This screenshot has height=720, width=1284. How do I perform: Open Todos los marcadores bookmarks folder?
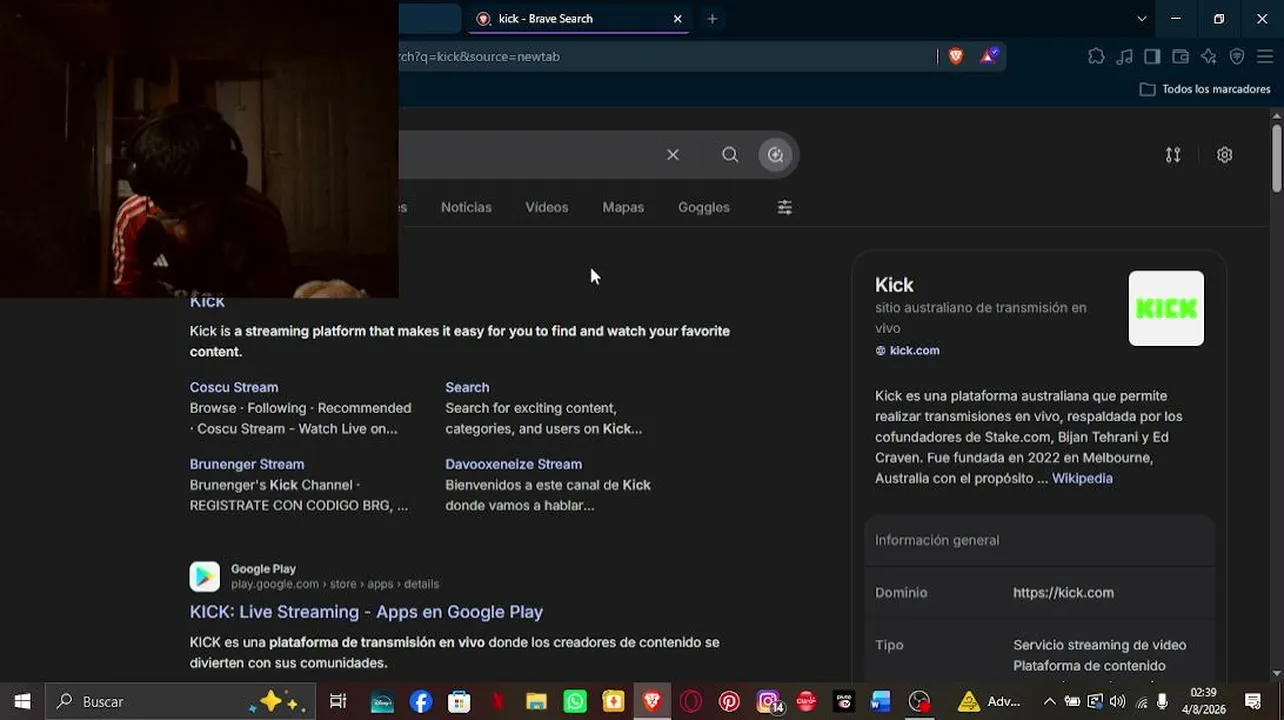click(1205, 90)
